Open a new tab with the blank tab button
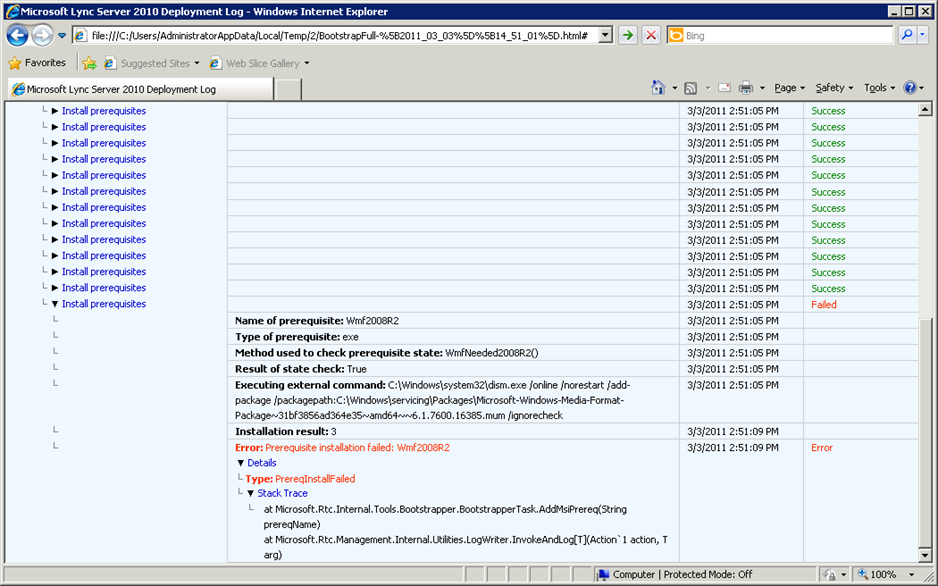This screenshot has height=586, width=938. click(x=288, y=90)
